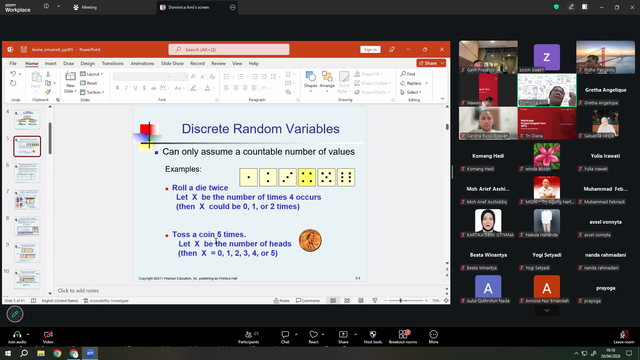
Task: Open the More options in Zoom toolbar
Action: [433, 337]
